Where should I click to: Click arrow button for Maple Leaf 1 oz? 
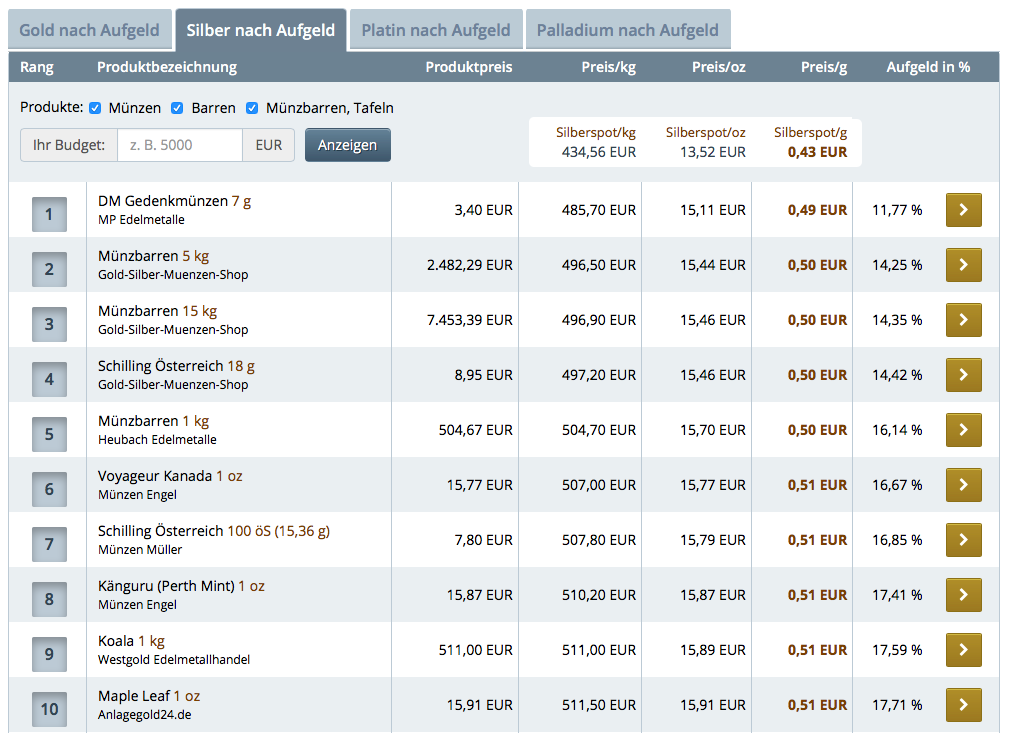[964, 705]
